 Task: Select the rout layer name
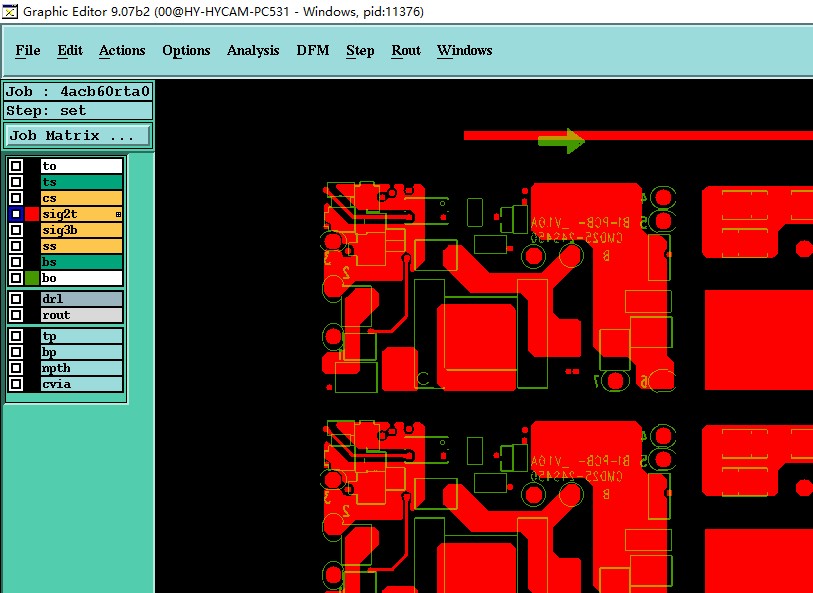coord(81,315)
